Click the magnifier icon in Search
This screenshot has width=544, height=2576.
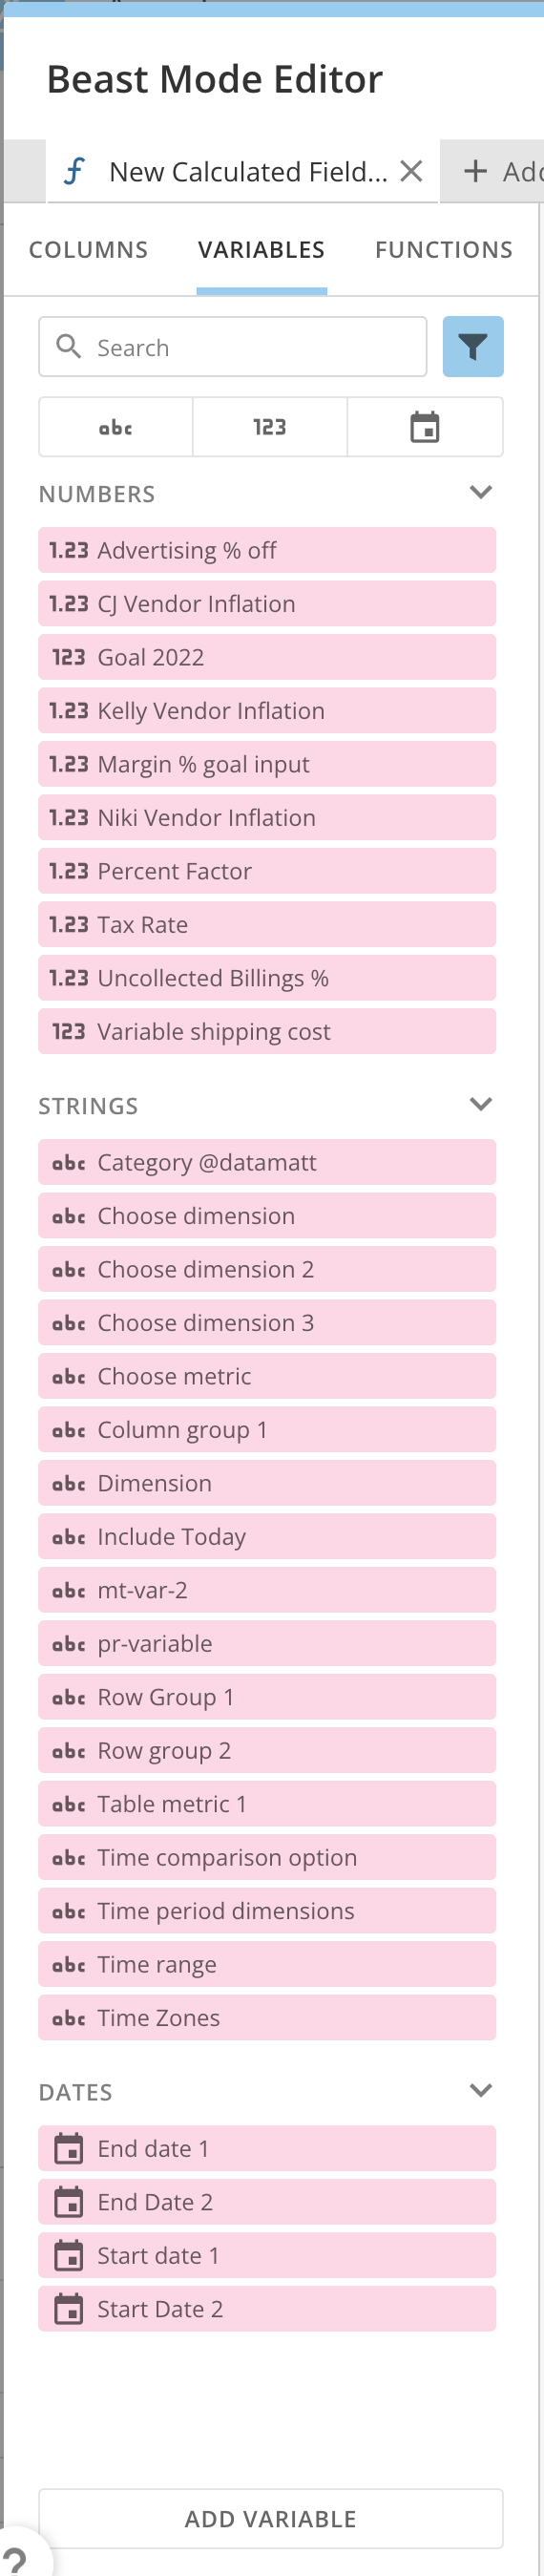(x=68, y=347)
